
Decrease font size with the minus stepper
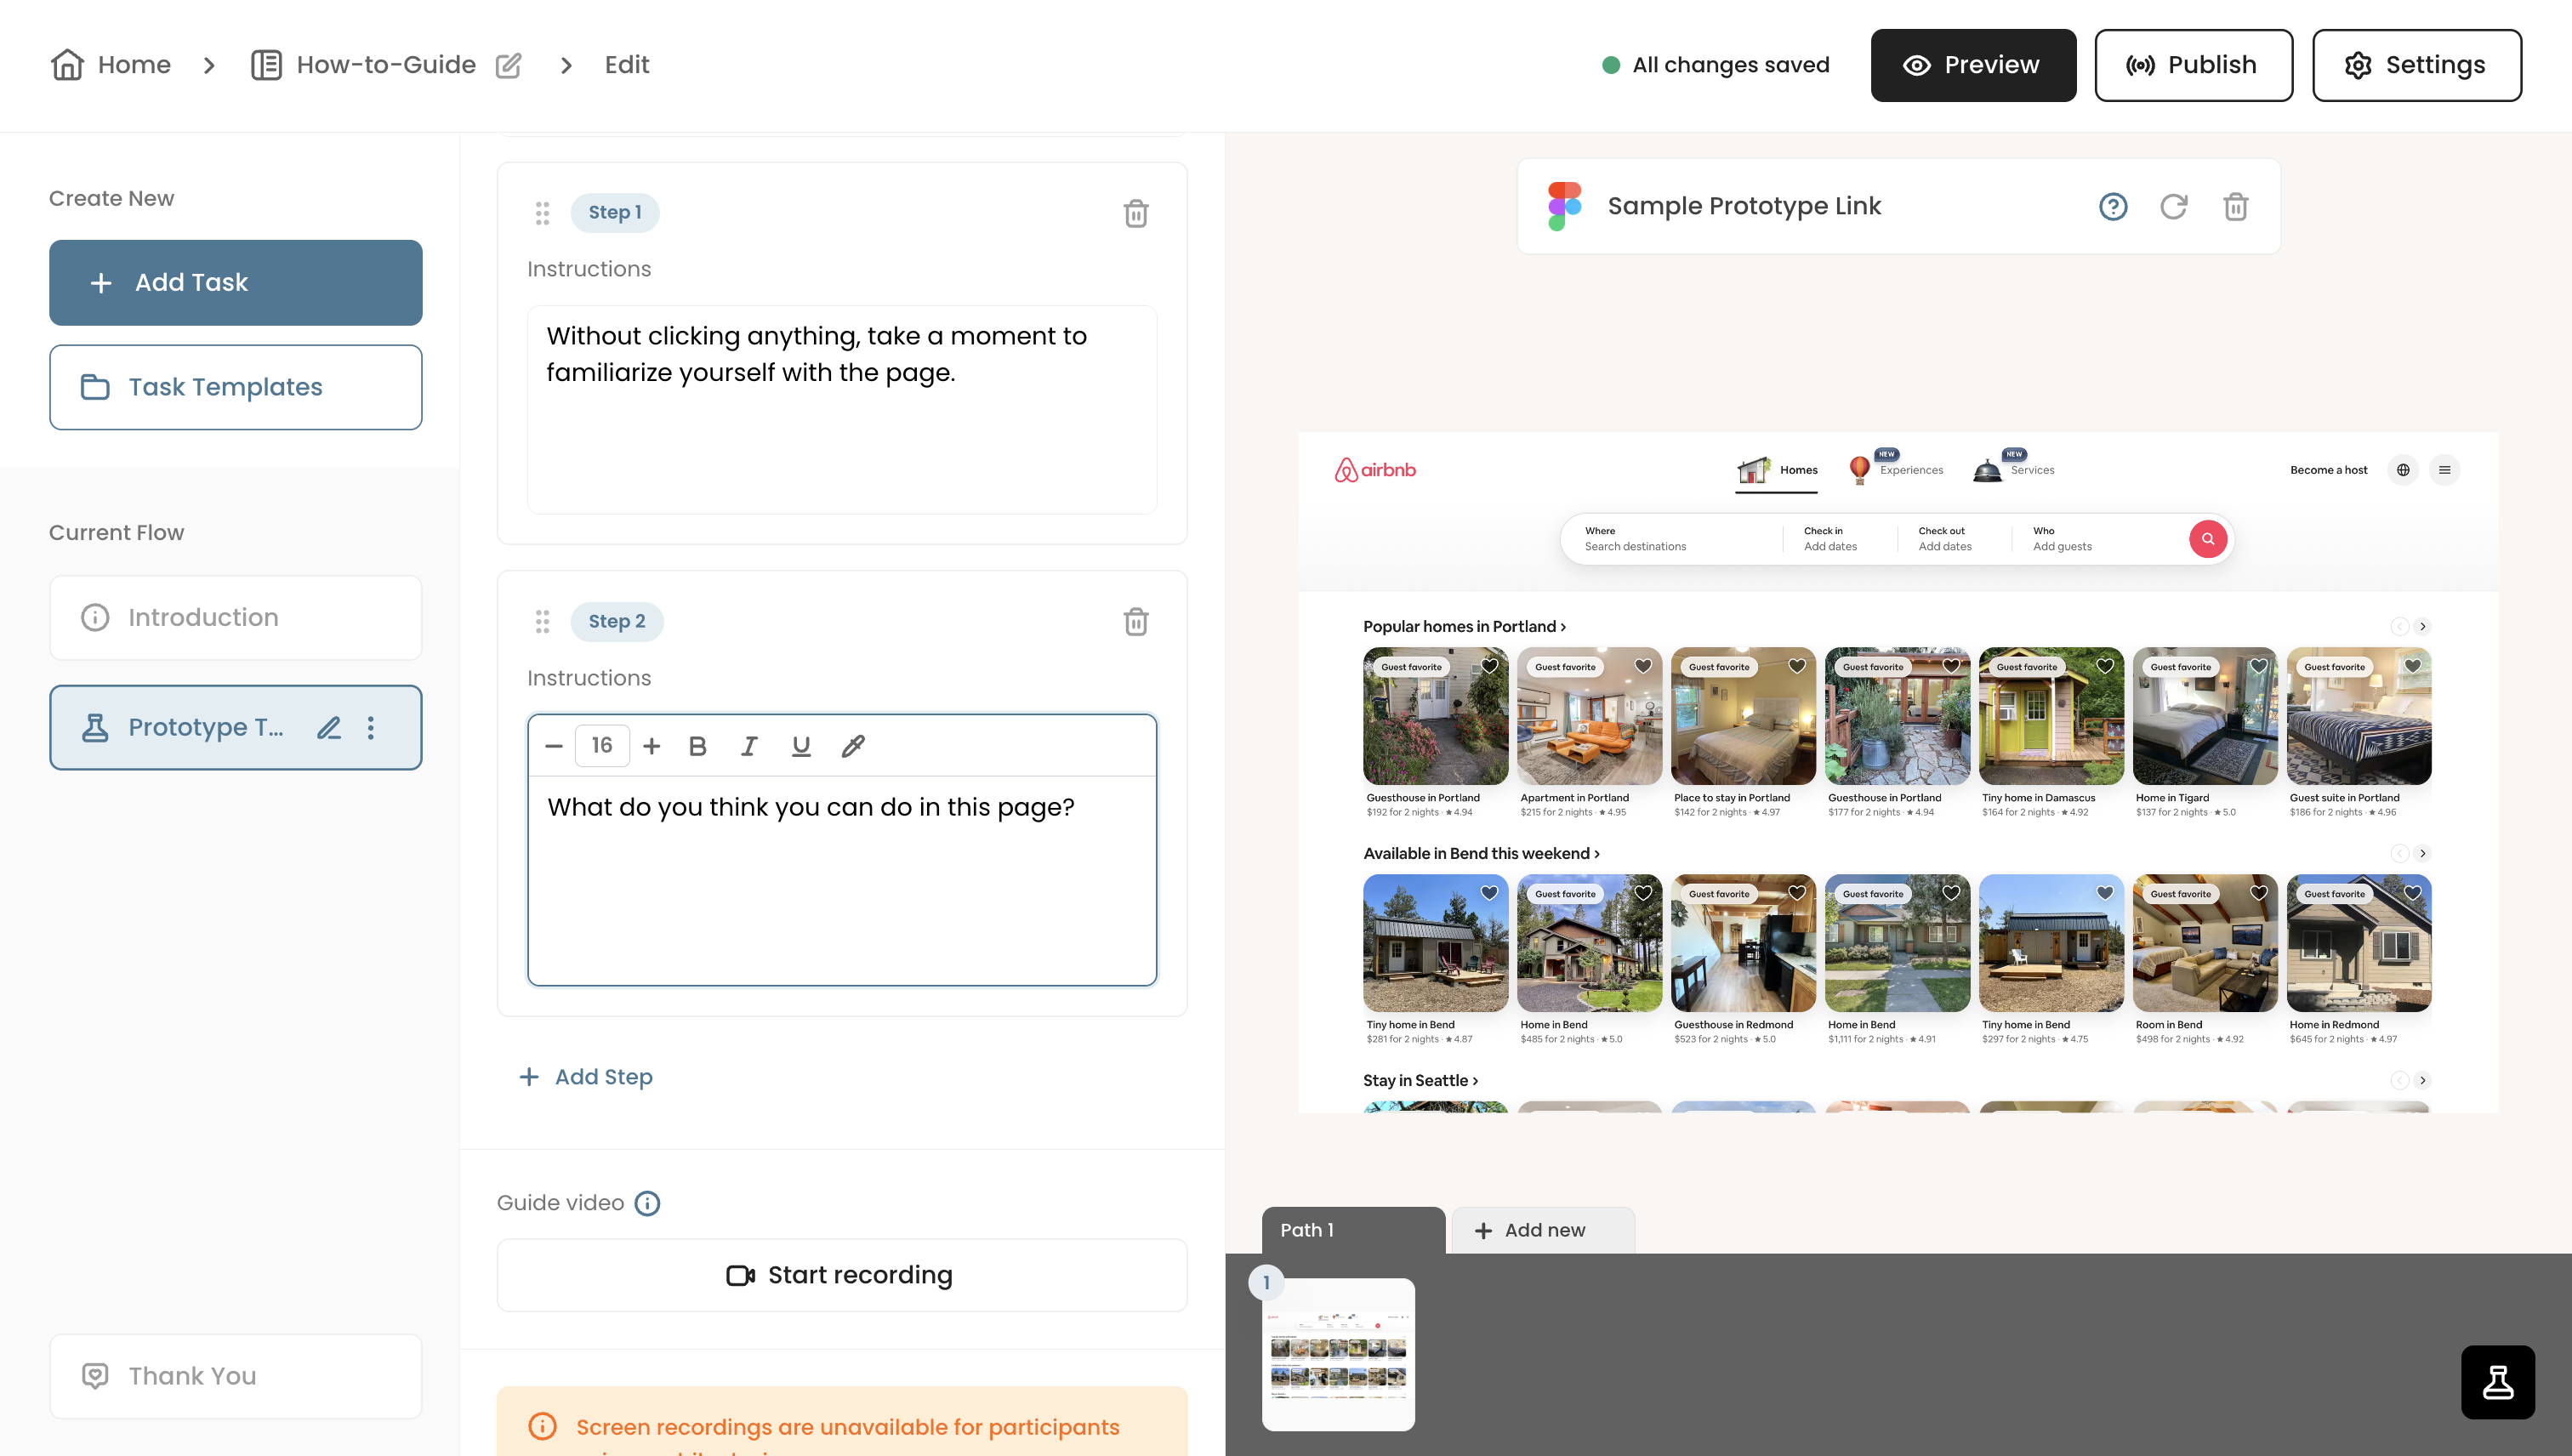(553, 746)
